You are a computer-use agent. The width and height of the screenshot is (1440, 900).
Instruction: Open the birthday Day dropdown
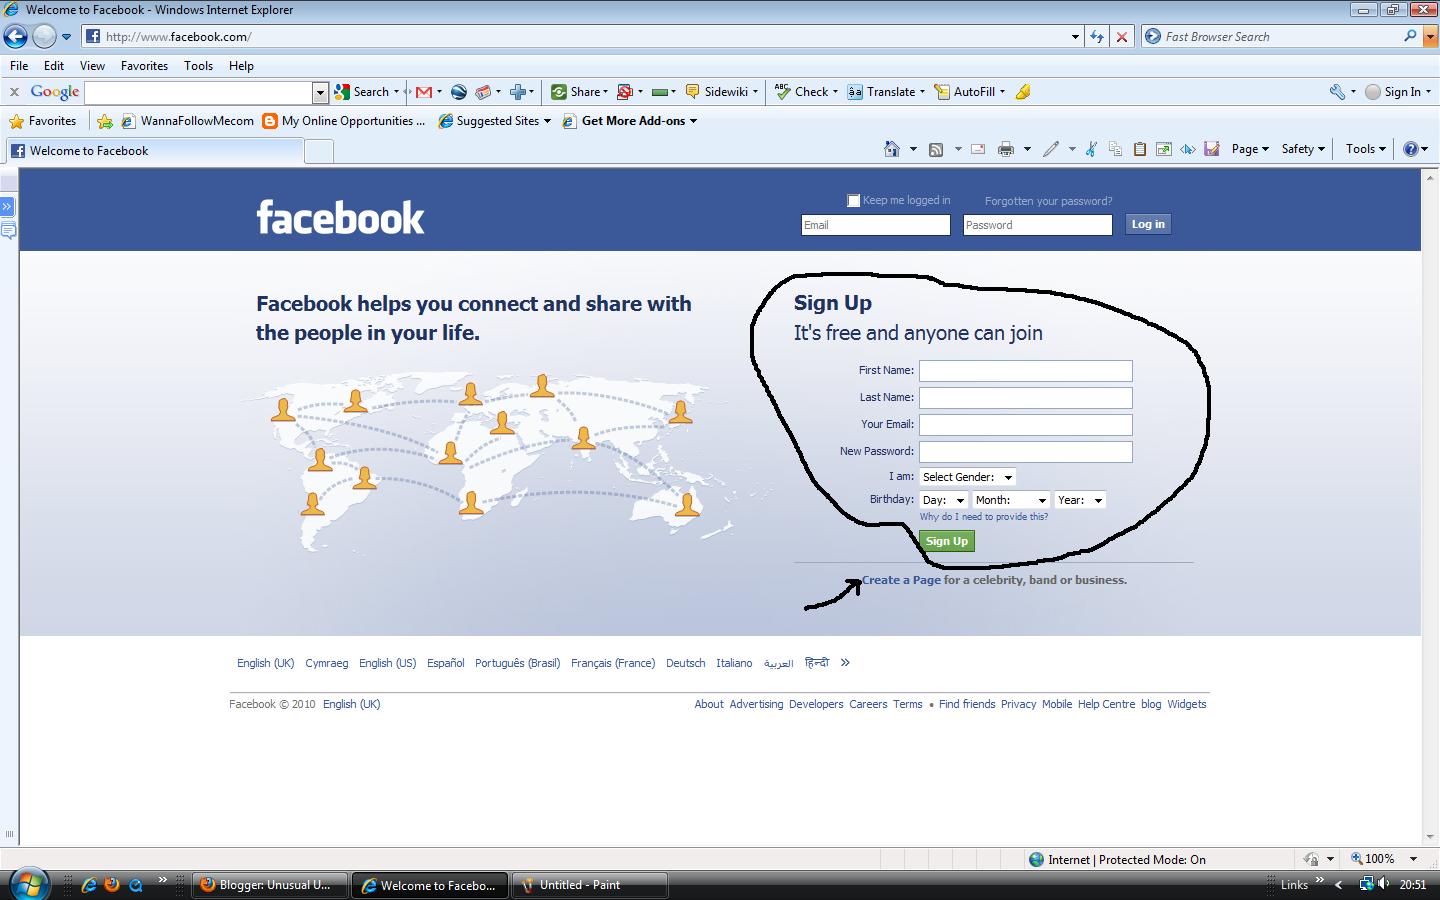click(x=943, y=500)
